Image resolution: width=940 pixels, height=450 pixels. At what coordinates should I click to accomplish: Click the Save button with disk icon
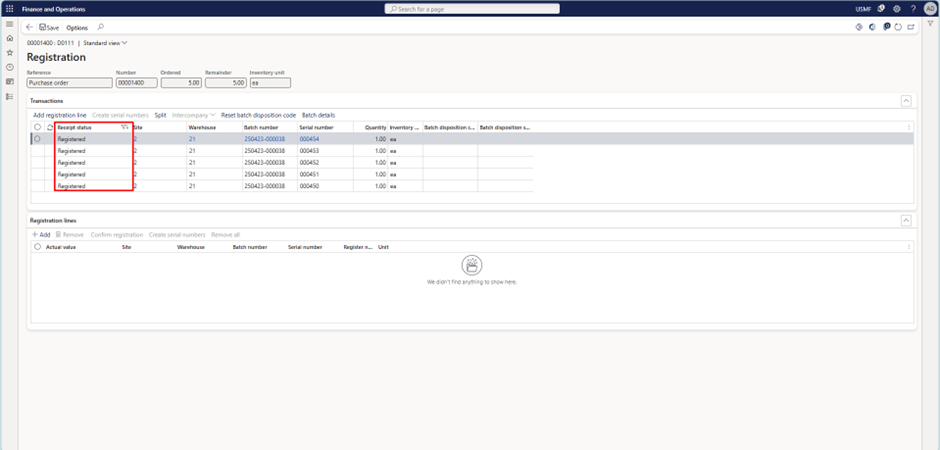click(49, 28)
